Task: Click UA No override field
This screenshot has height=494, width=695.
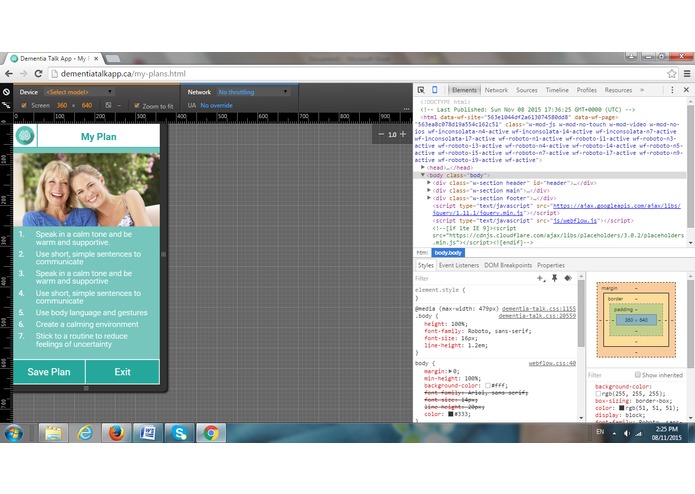Action: pyautogui.click(x=216, y=105)
